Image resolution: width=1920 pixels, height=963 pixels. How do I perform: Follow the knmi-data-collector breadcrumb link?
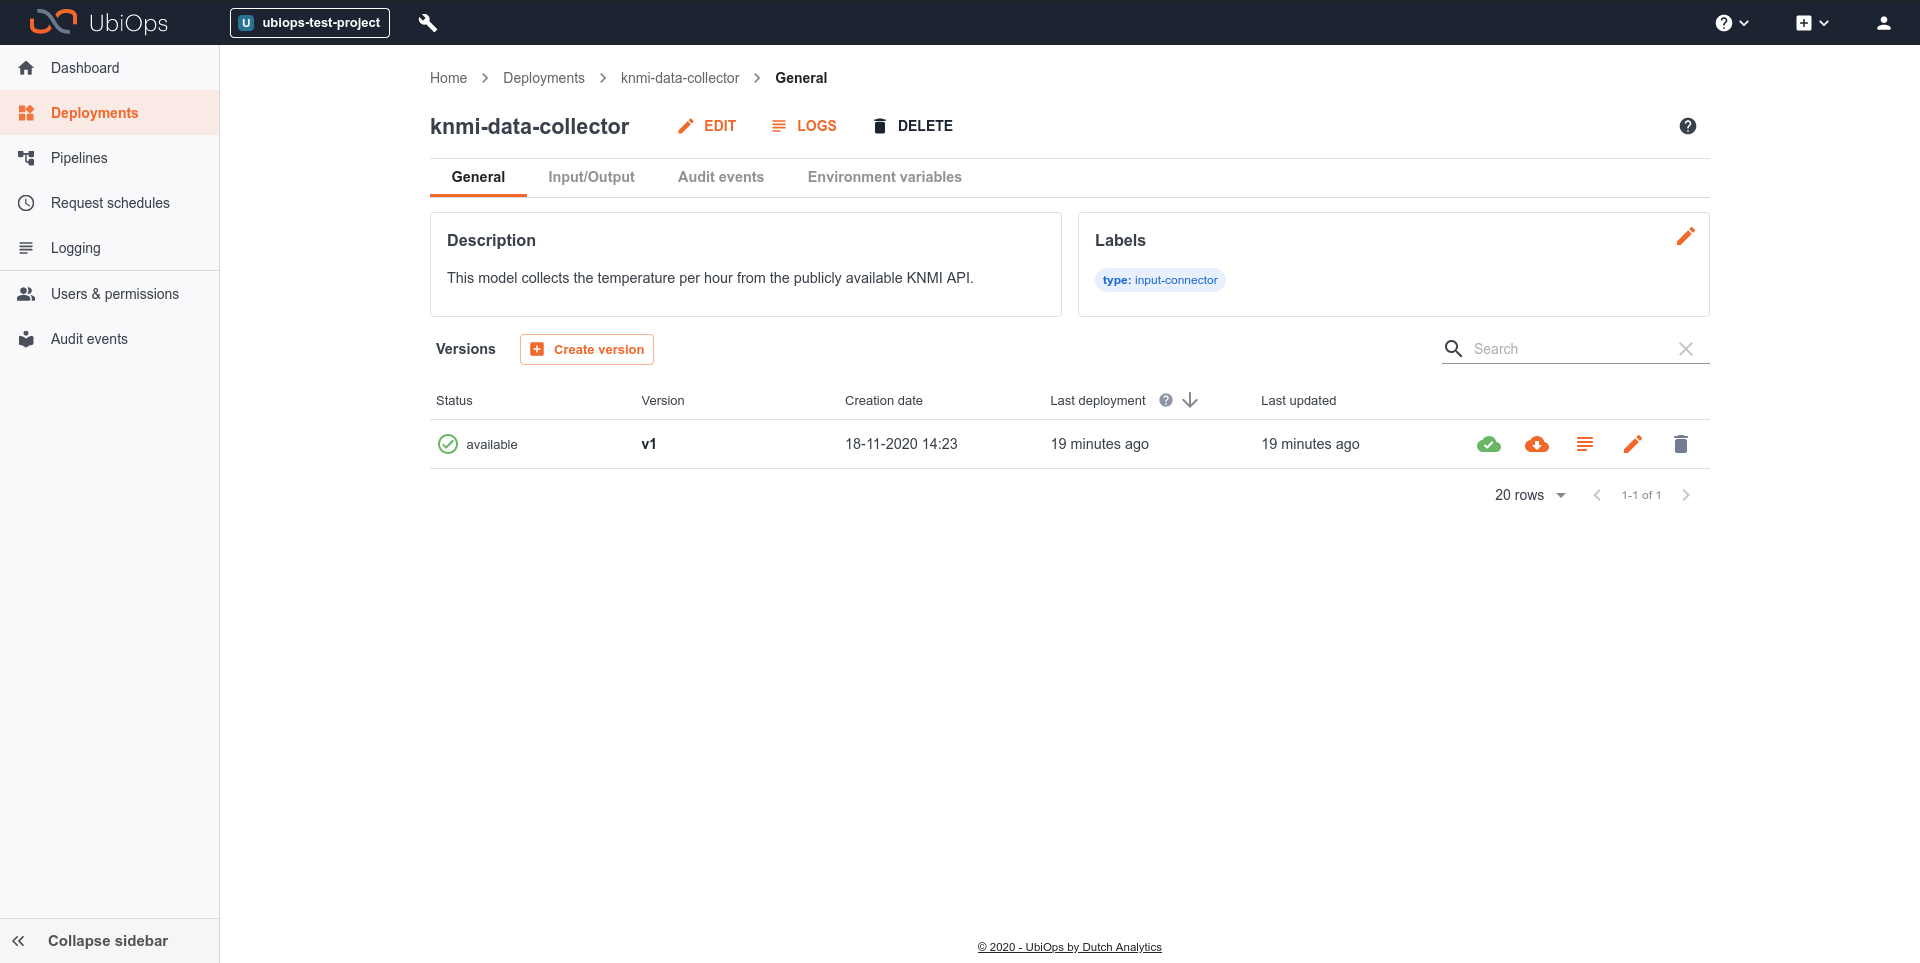[x=680, y=78]
